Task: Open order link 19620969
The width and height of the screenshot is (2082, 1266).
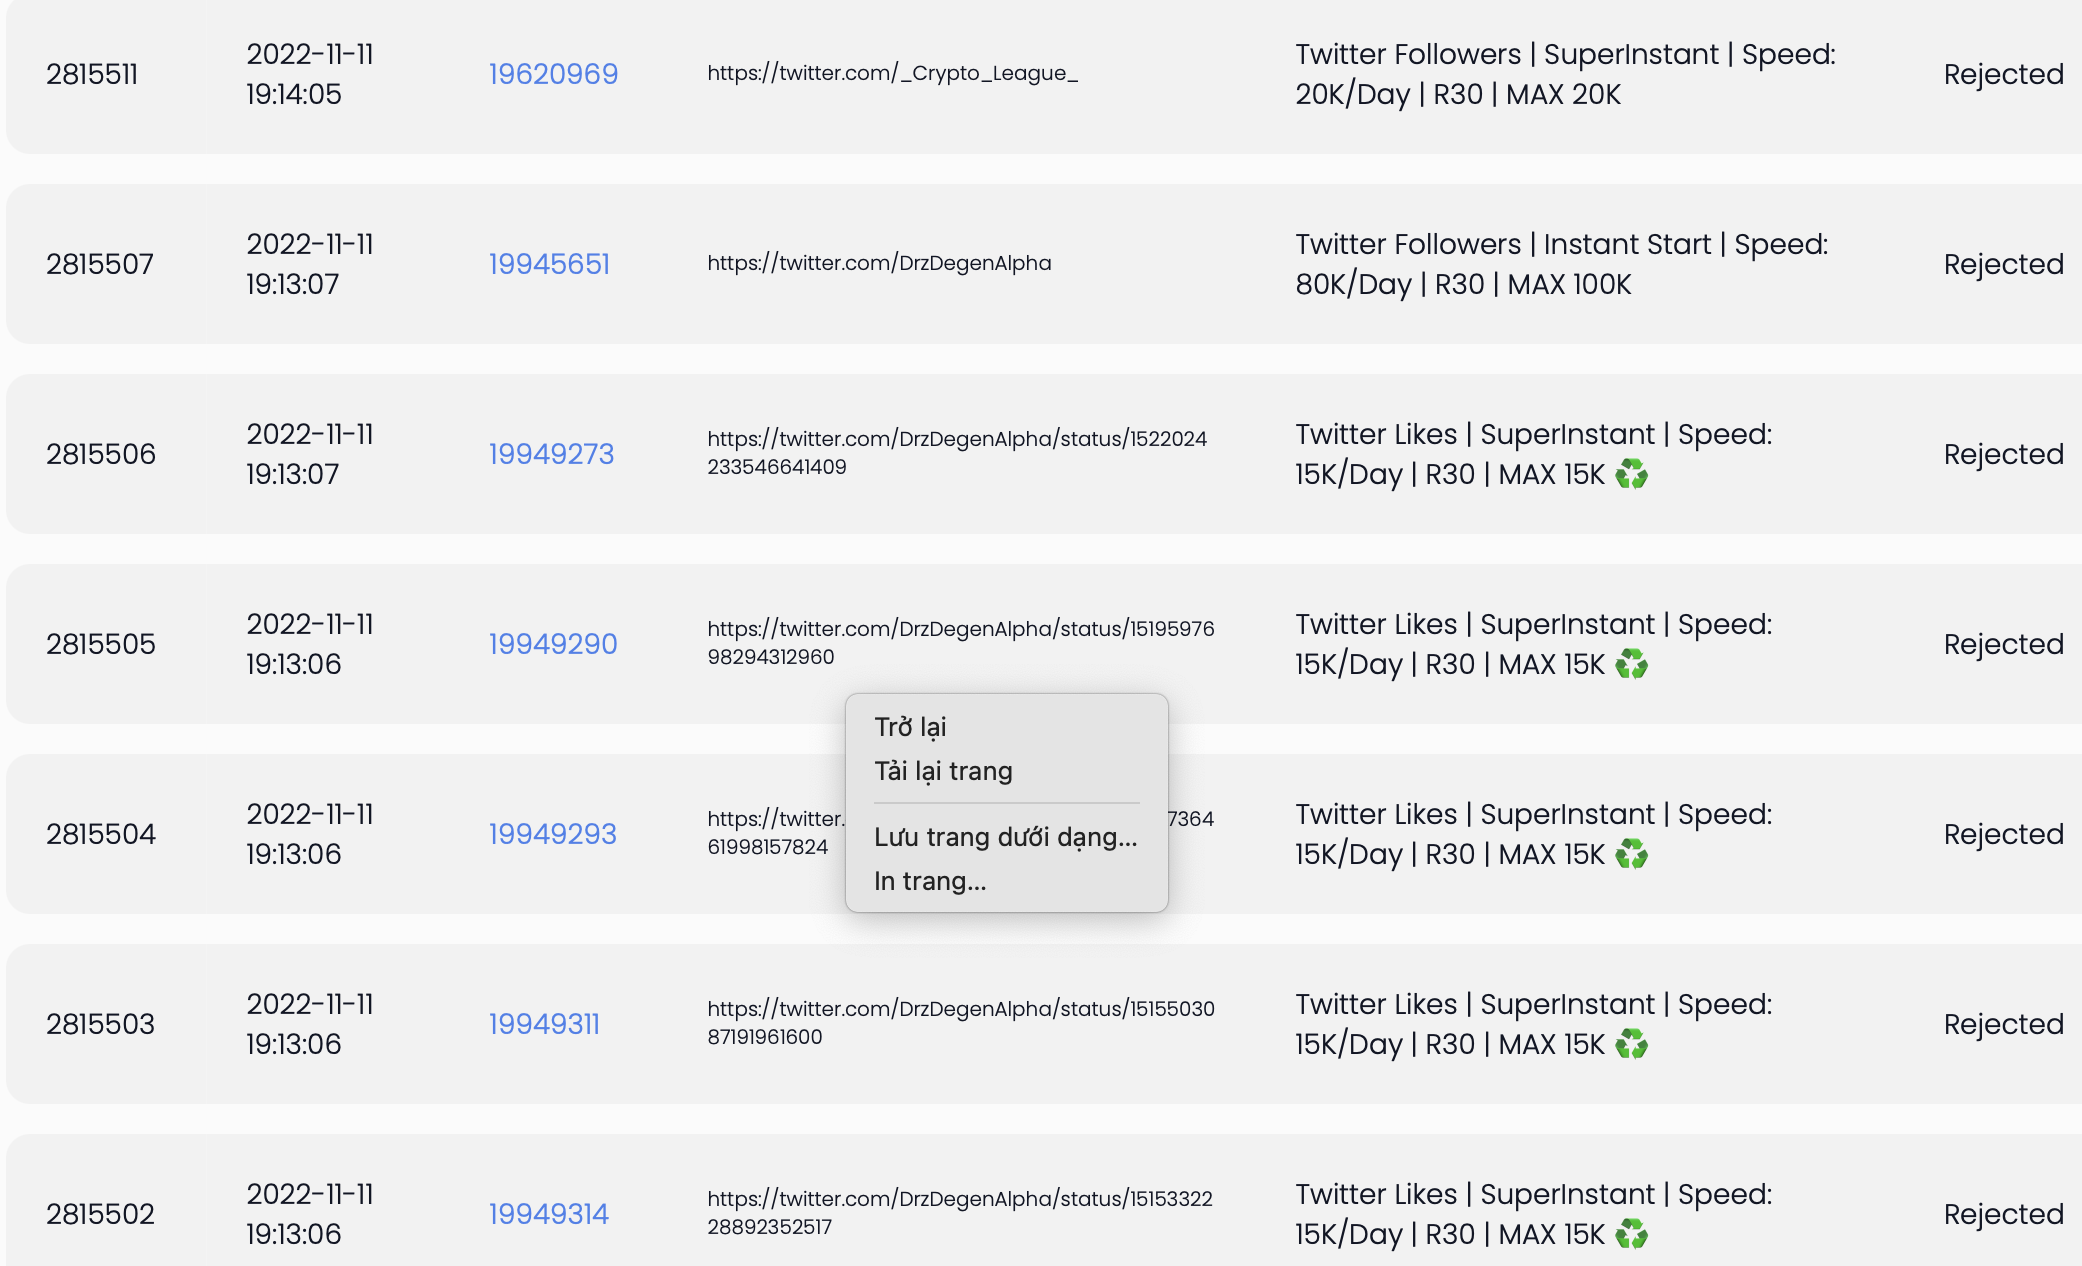Action: pos(553,74)
